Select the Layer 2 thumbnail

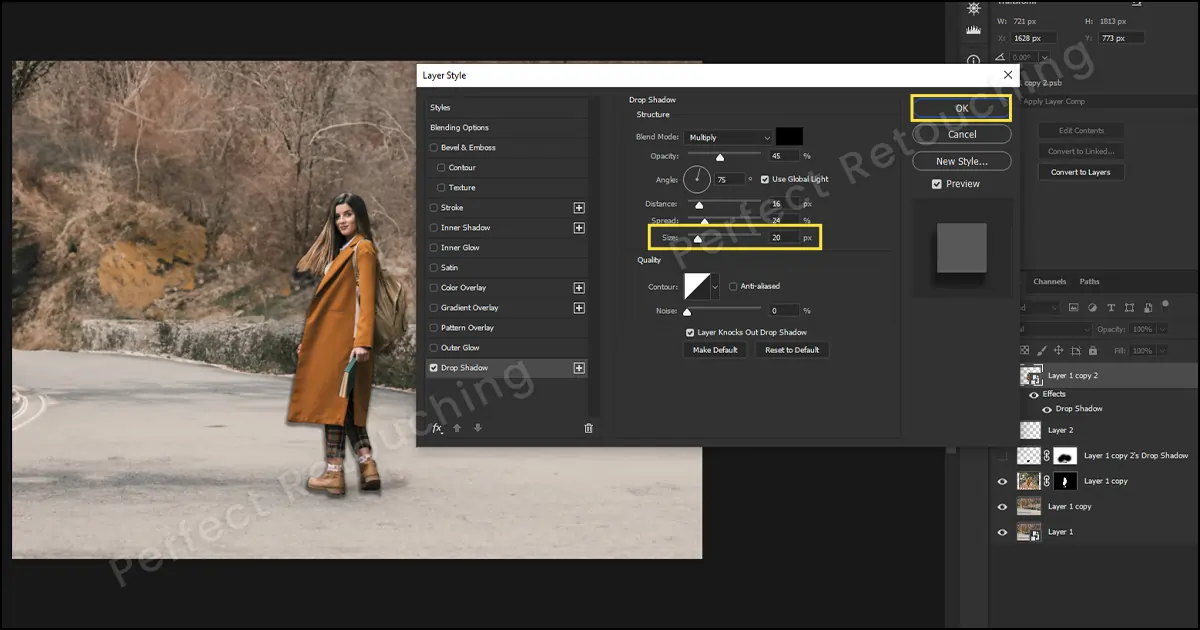click(1029, 429)
